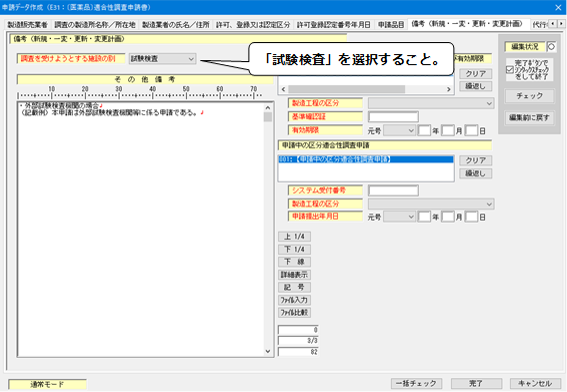Switch to the 申請品目 tab

tap(391, 25)
